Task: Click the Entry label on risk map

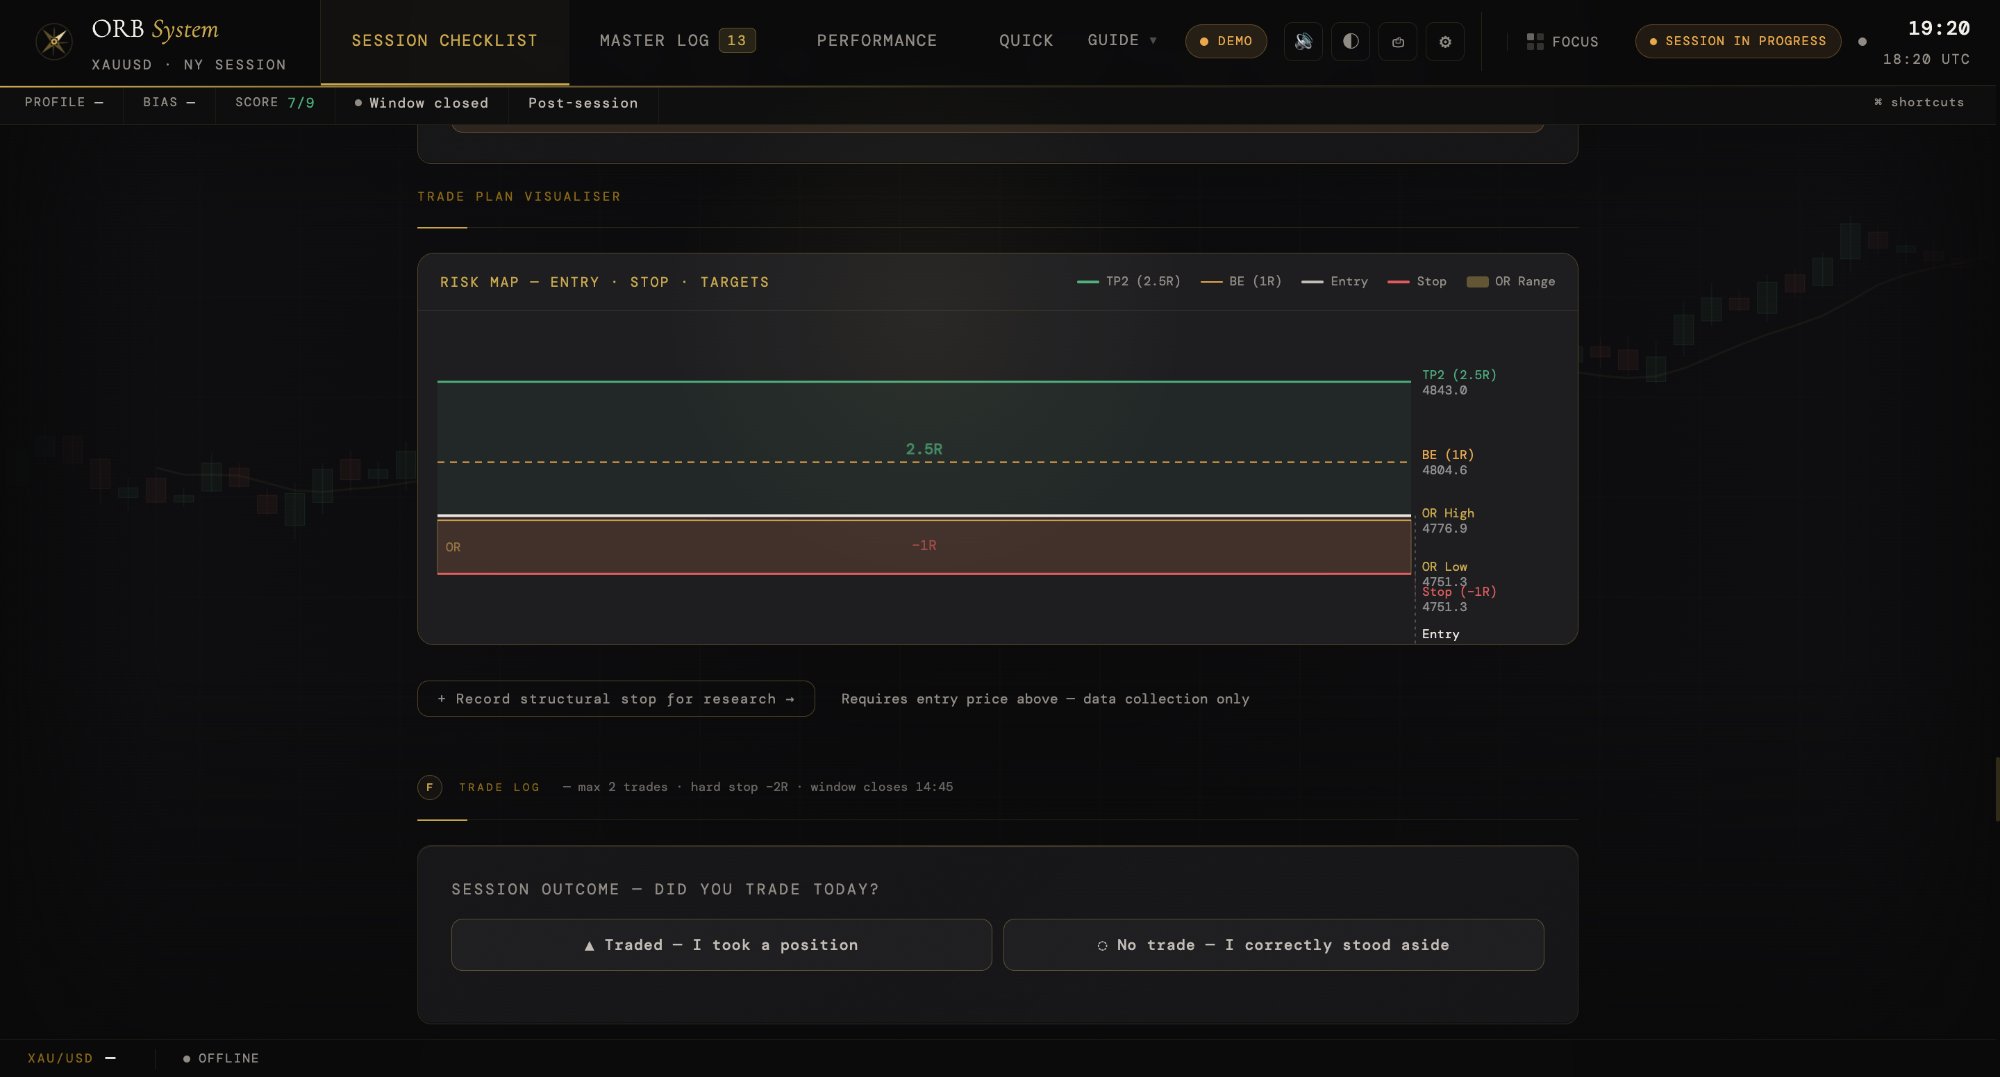Action: (1441, 634)
